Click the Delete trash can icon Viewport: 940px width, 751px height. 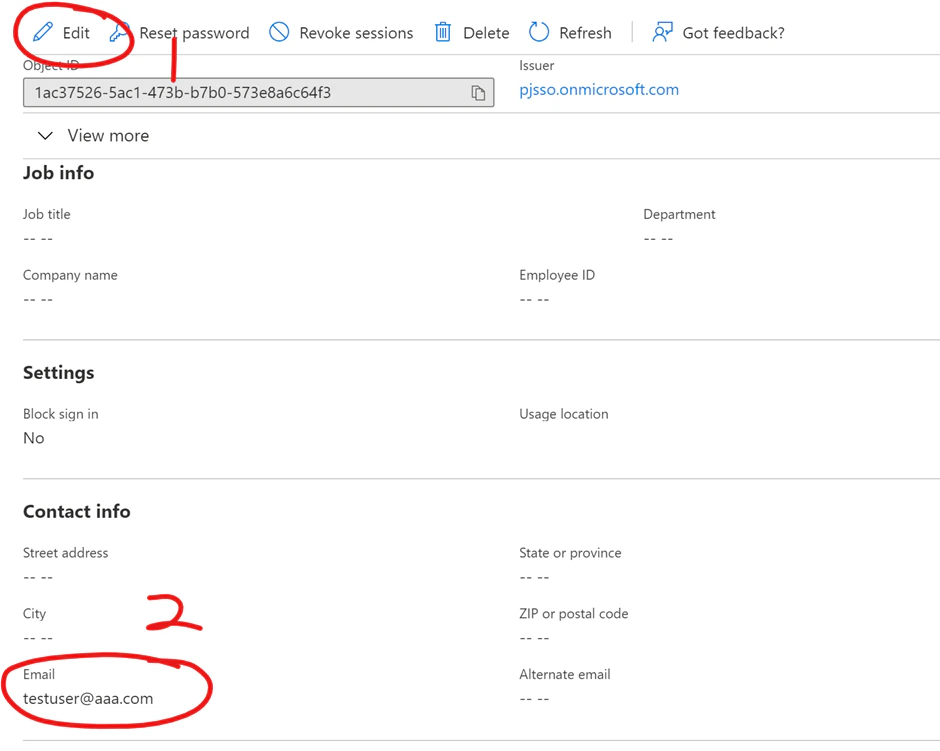tap(442, 31)
